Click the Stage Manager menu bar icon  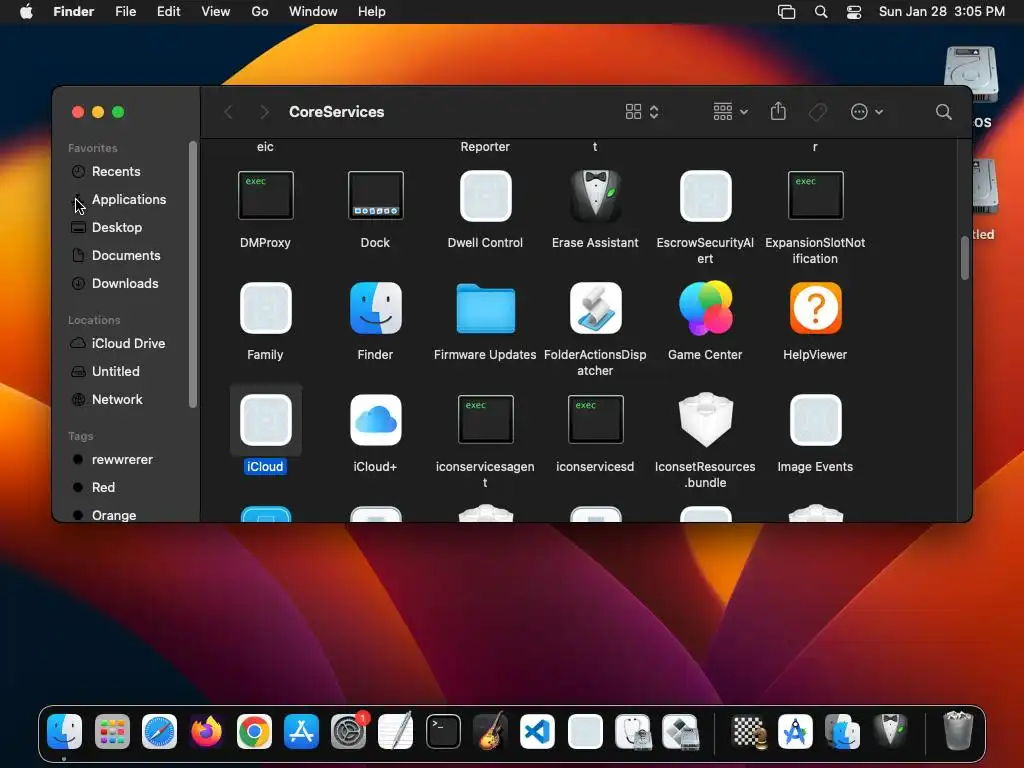click(786, 12)
